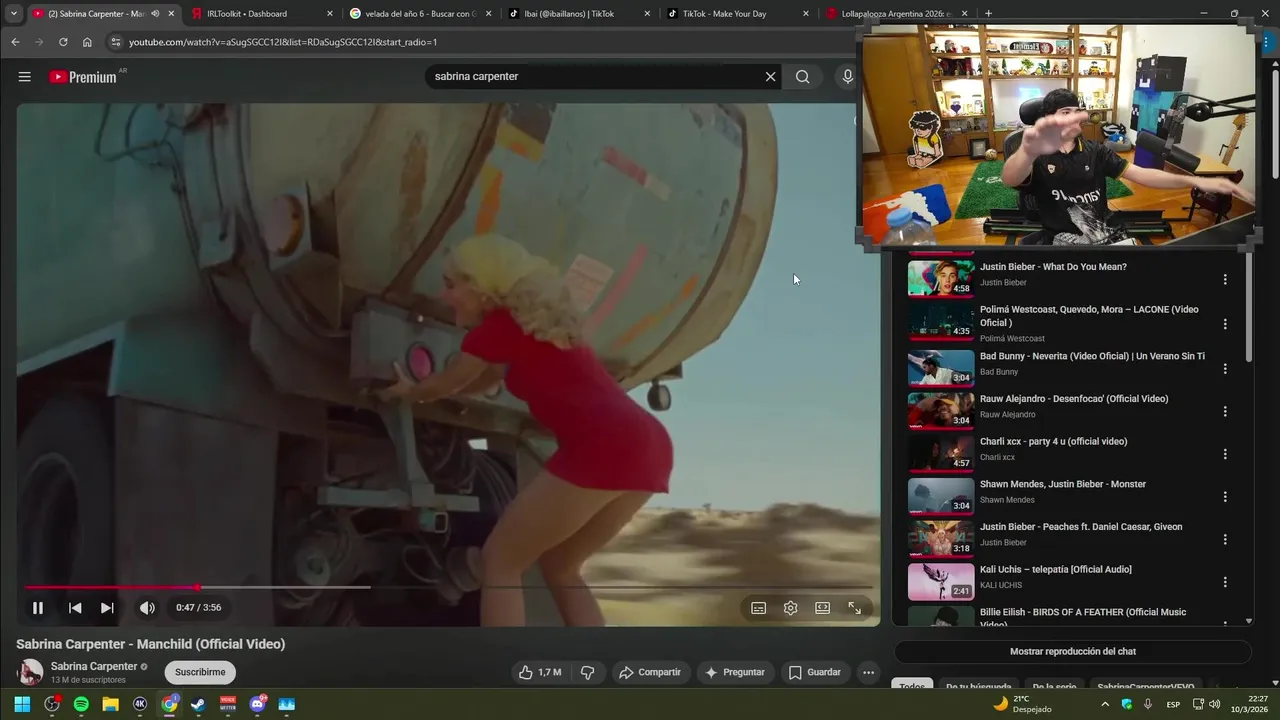Viewport: 1280px width, 720px height.
Task: Open more actions ellipsis under the video
Action: click(868, 672)
